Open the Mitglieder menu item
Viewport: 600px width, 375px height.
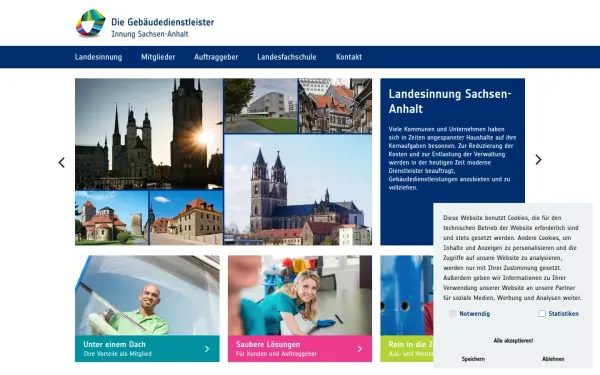(158, 57)
